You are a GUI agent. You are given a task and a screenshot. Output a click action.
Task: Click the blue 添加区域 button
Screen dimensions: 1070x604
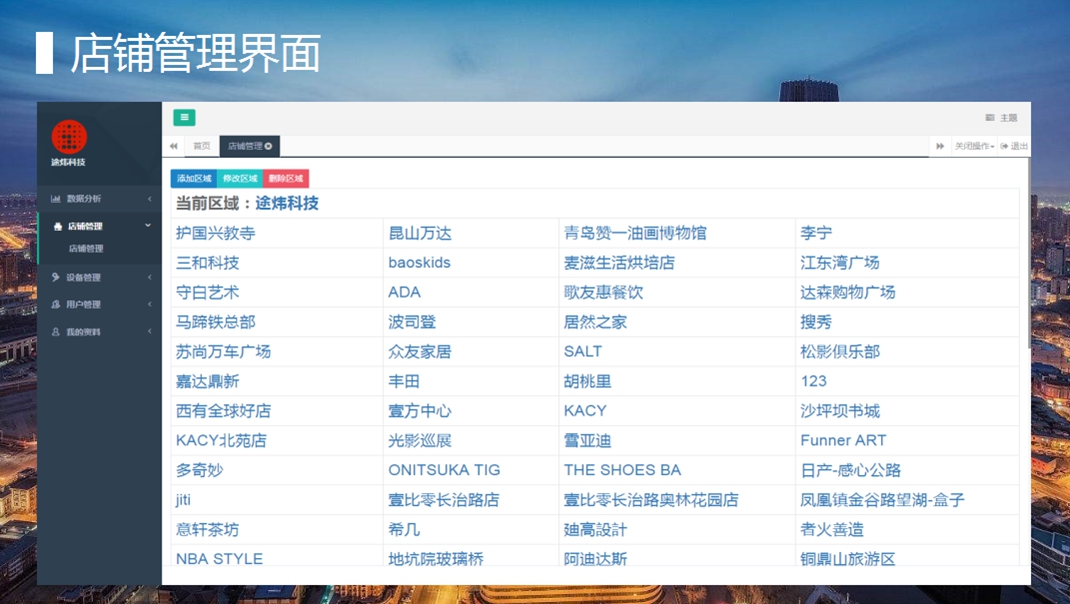194,179
